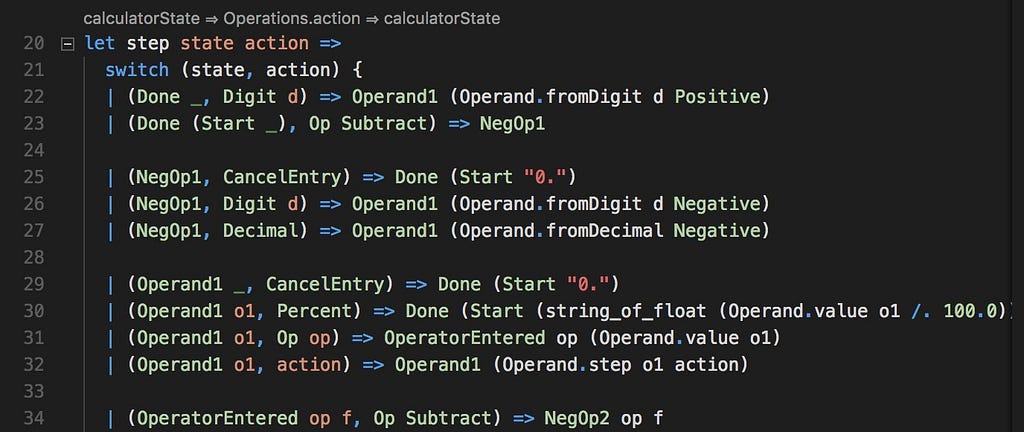The height and width of the screenshot is (432, 1024).
Task: Place cursor on the 'switch' keyword
Action: point(137,70)
